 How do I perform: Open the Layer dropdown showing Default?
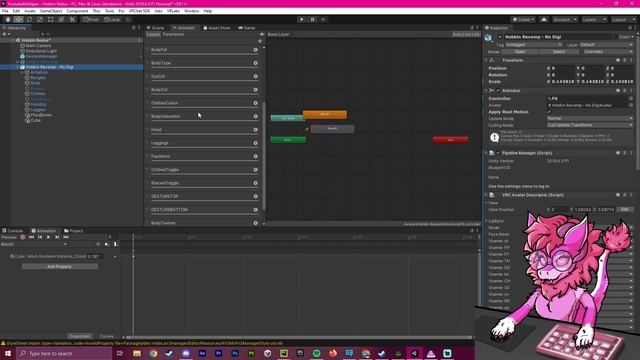point(606,45)
